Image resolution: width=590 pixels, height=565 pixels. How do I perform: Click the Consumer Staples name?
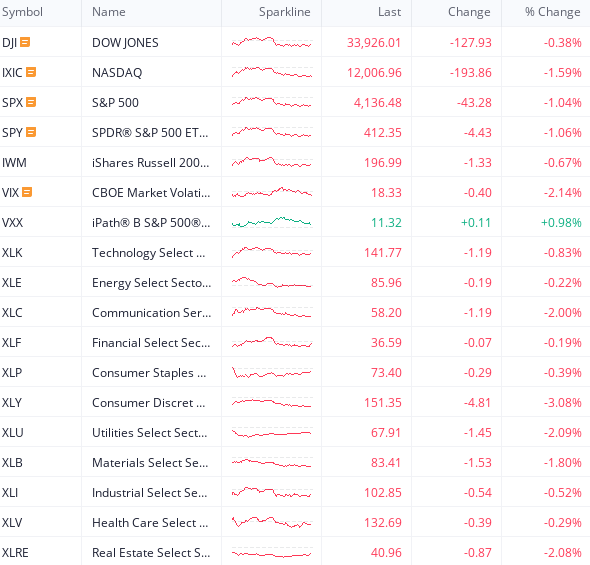pyautogui.click(x=149, y=372)
